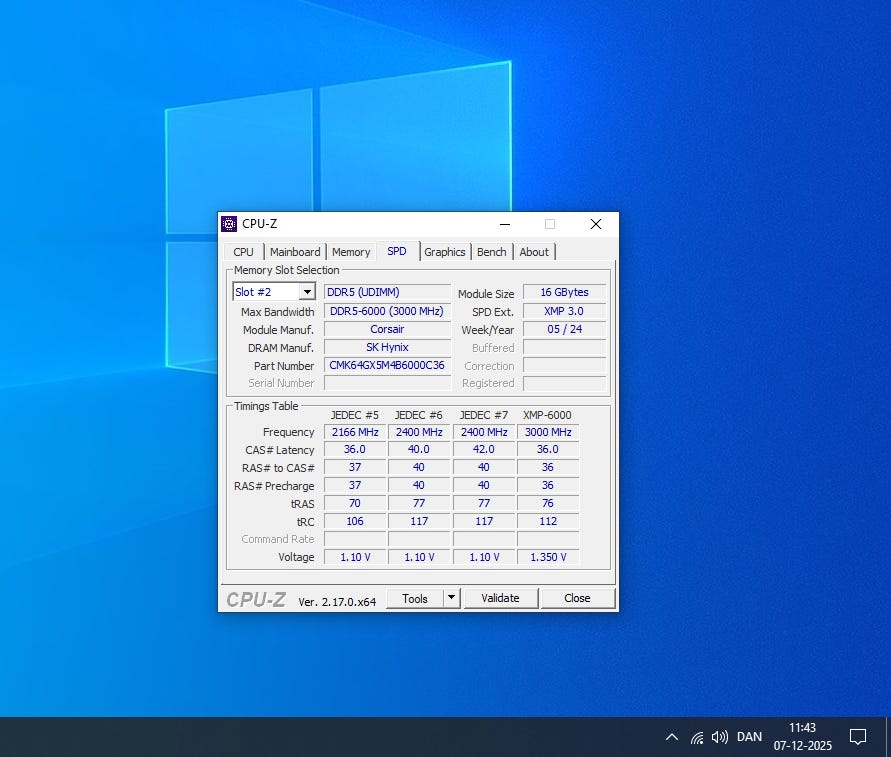Click the Close button at bottom
Image resolution: width=891 pixels, height=757 pixels.
(577, 598)
